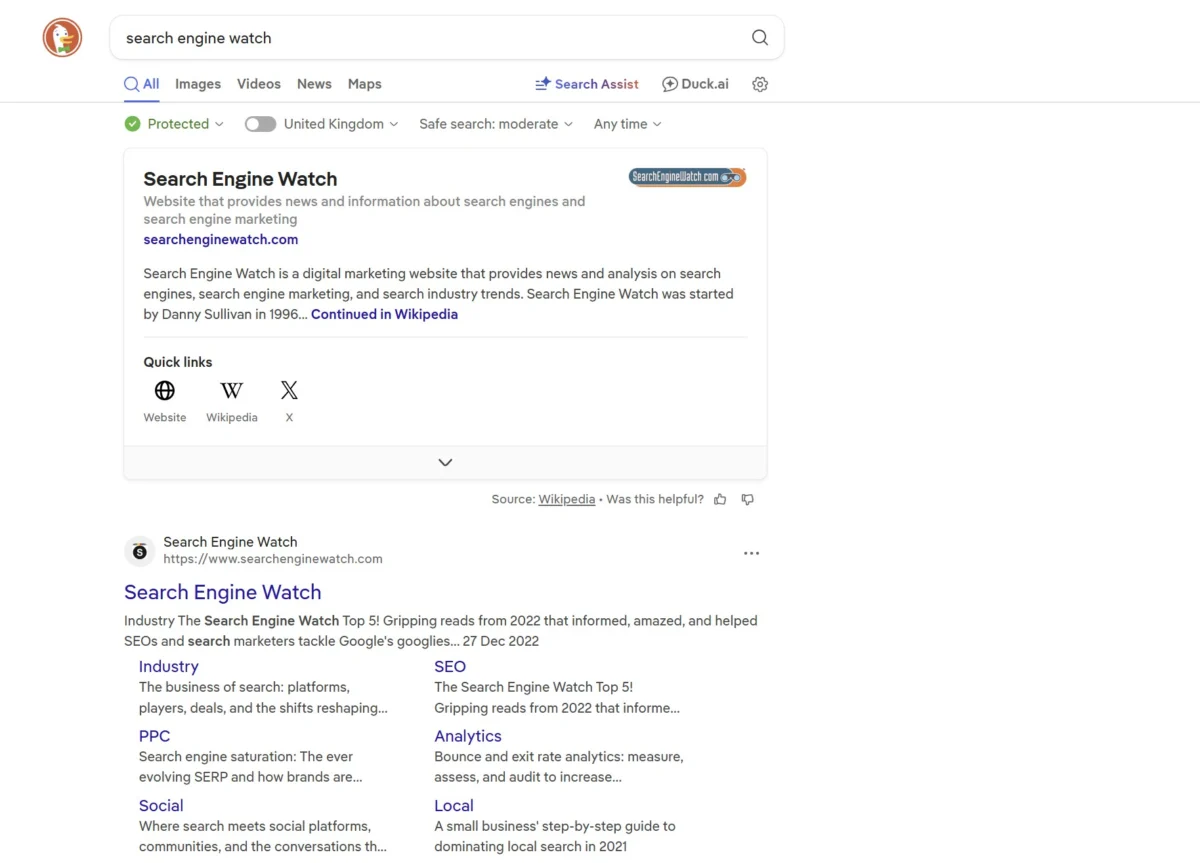Click Wikipedia source link

pyautogui.click(x=567, y=499)
